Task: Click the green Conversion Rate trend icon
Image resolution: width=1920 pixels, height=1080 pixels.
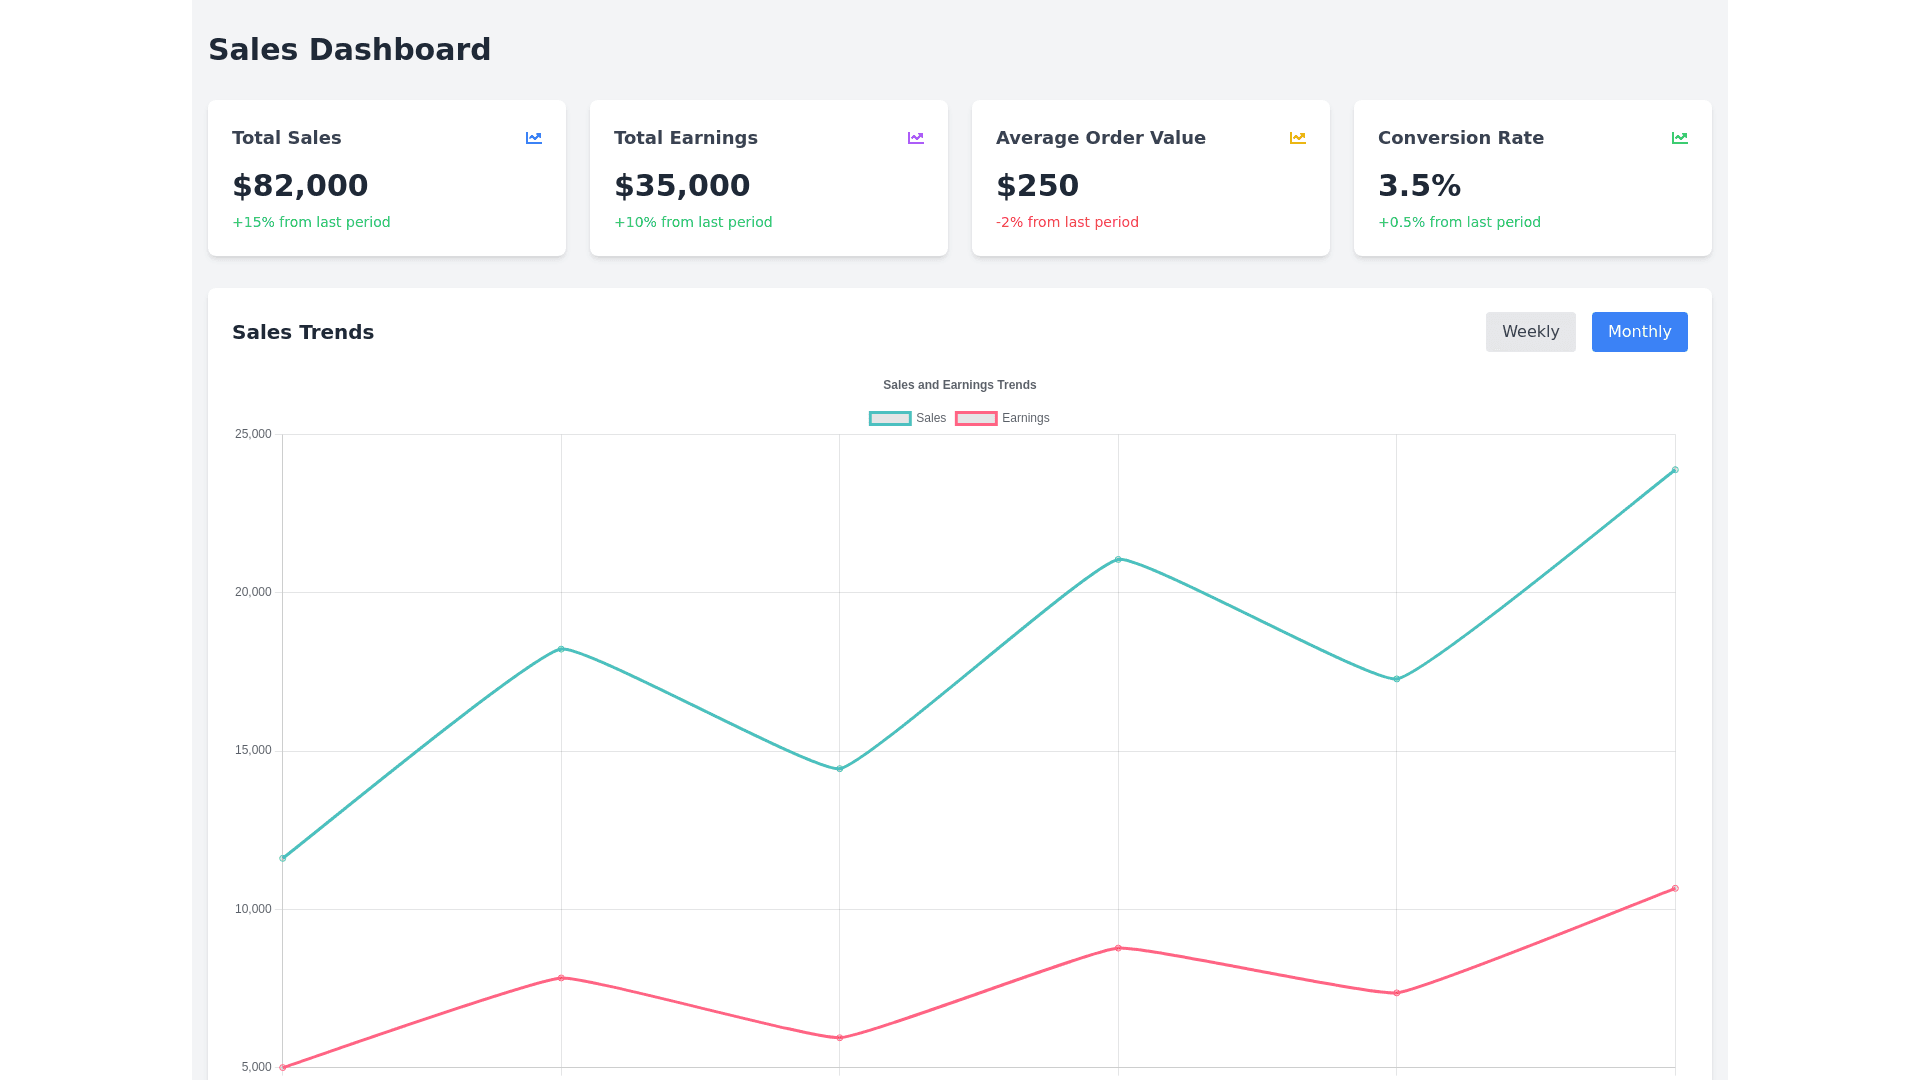Action: pos(1680,138)
